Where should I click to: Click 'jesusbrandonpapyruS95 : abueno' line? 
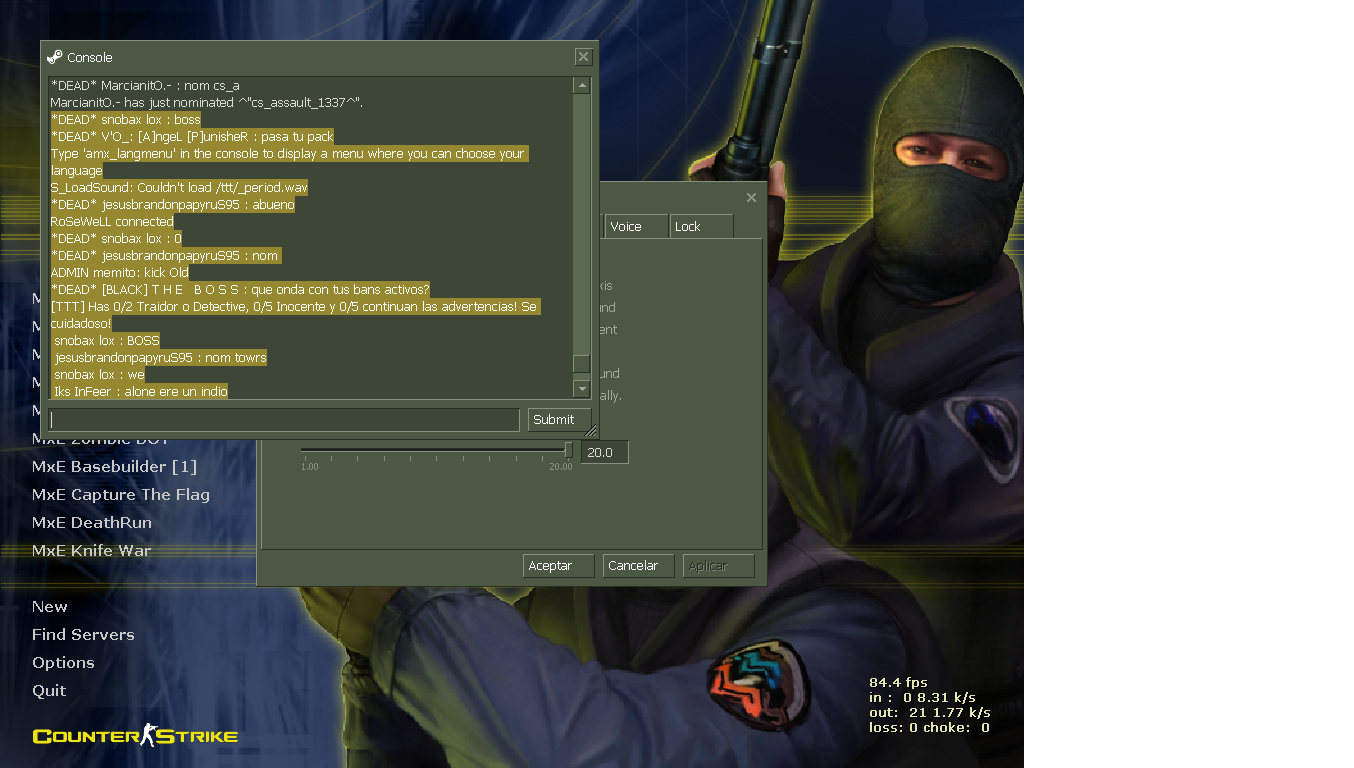tap(172, 205)
